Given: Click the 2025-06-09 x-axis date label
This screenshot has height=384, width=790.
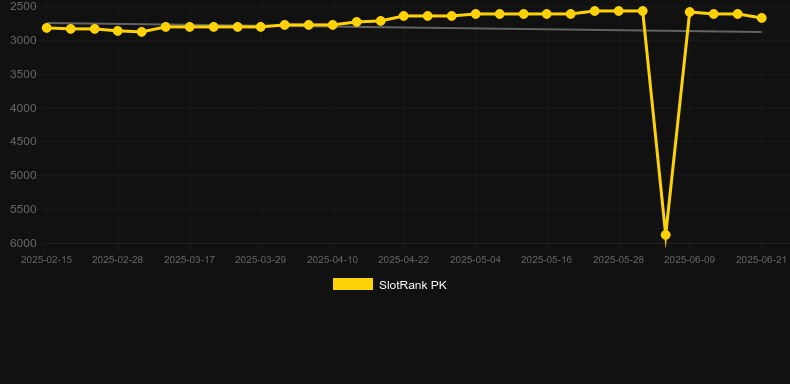Looking at the screenshot, I should (689, 260).
